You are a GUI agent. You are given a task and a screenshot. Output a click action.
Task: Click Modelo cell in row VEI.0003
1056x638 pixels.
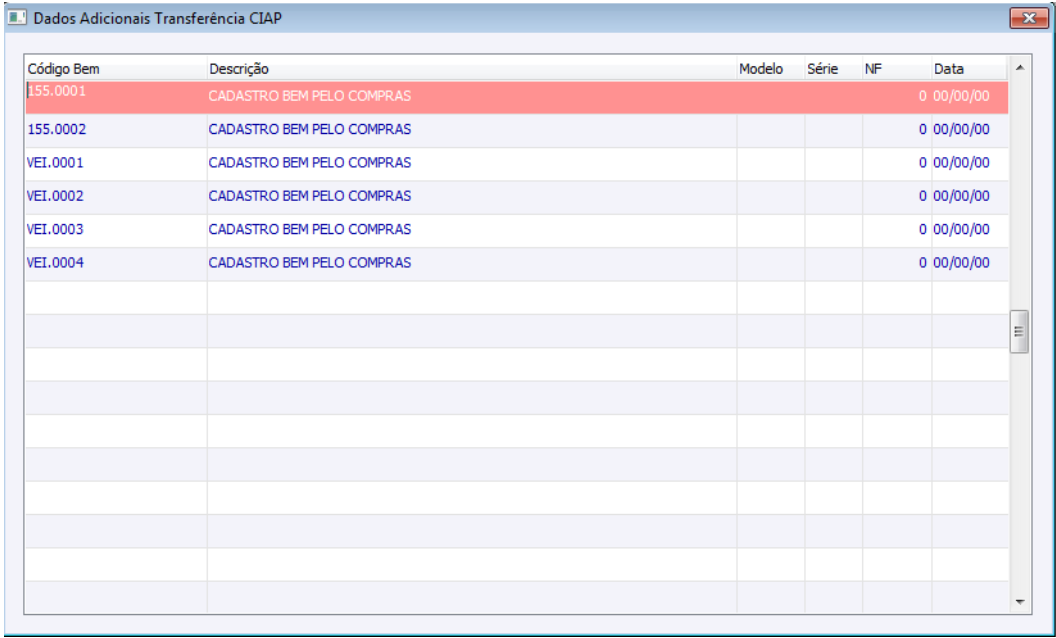(x=770, y=230)
